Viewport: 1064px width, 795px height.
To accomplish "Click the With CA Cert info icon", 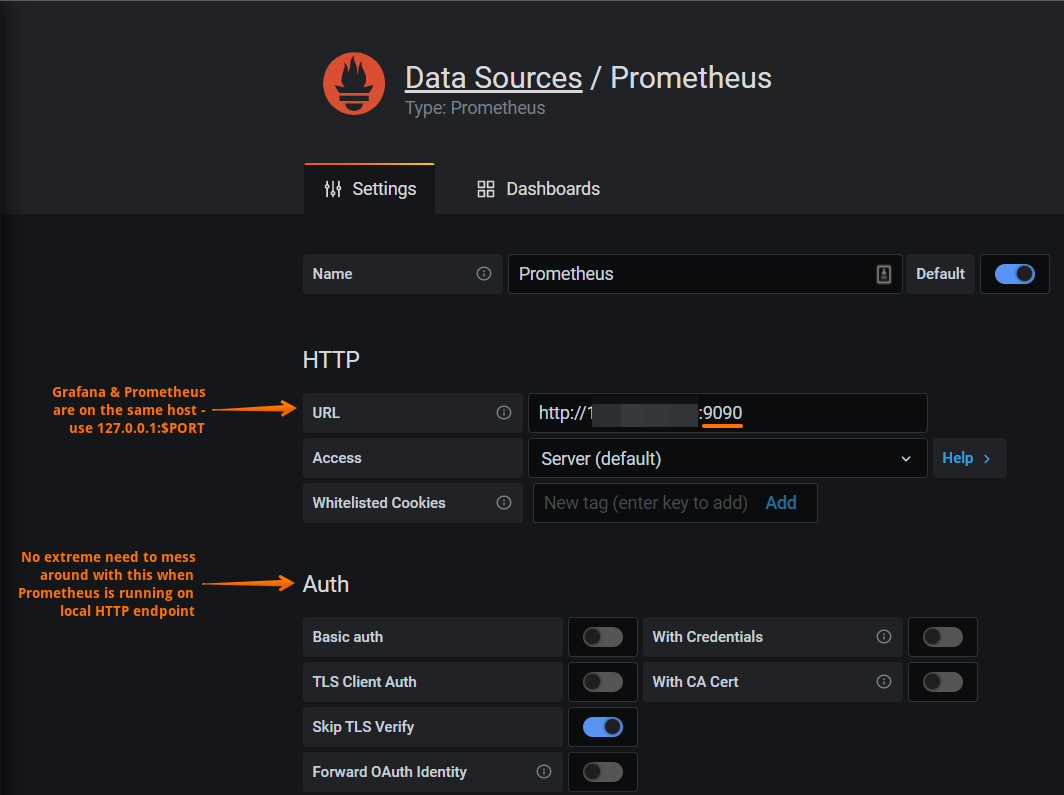I will pos(884,681).
